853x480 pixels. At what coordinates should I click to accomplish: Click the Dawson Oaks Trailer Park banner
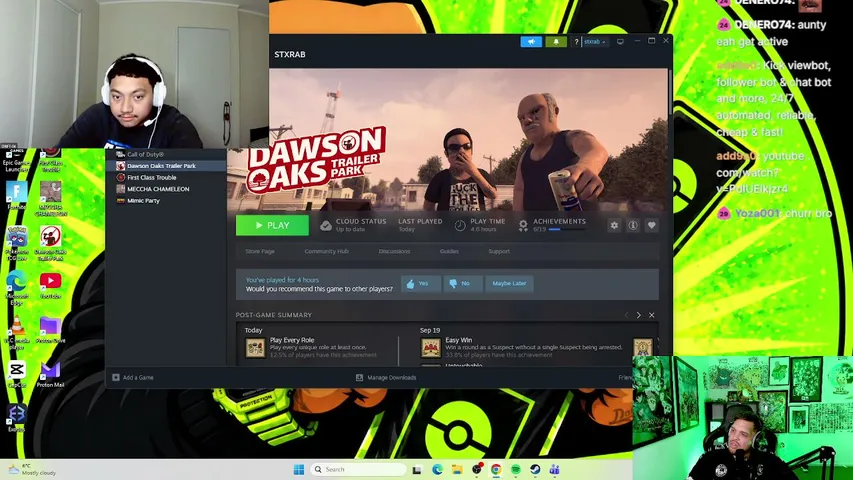point(447,140)
